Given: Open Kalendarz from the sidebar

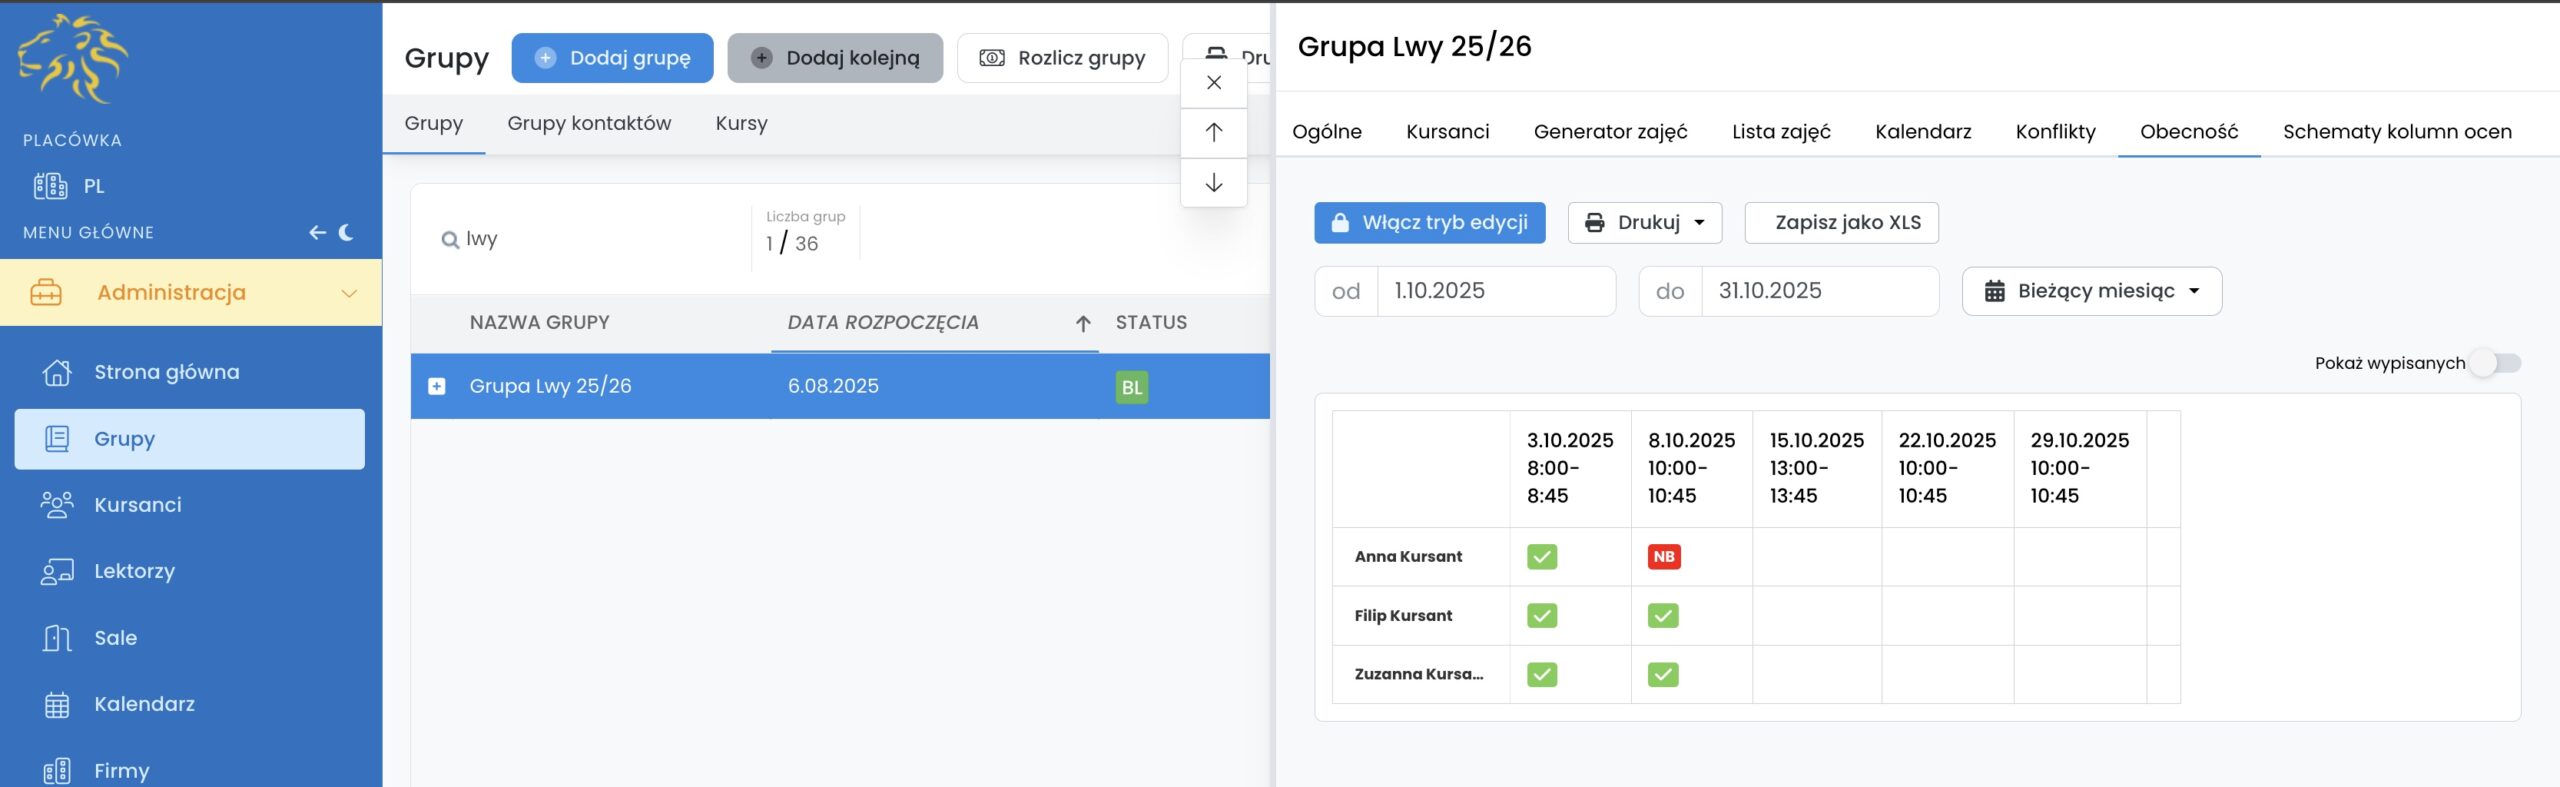Looking at the screenshot, I should (x=143, y=704).
